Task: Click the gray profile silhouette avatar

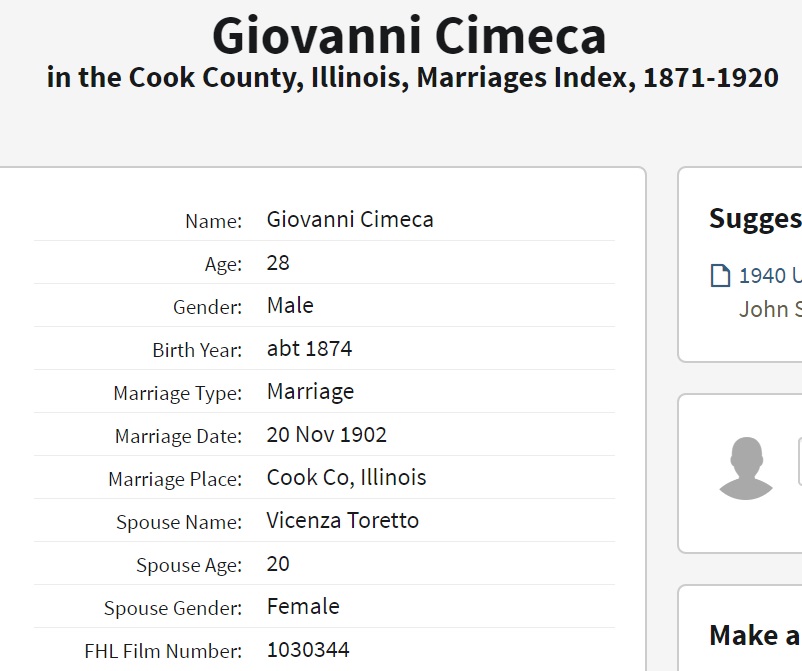Action: 745,468
